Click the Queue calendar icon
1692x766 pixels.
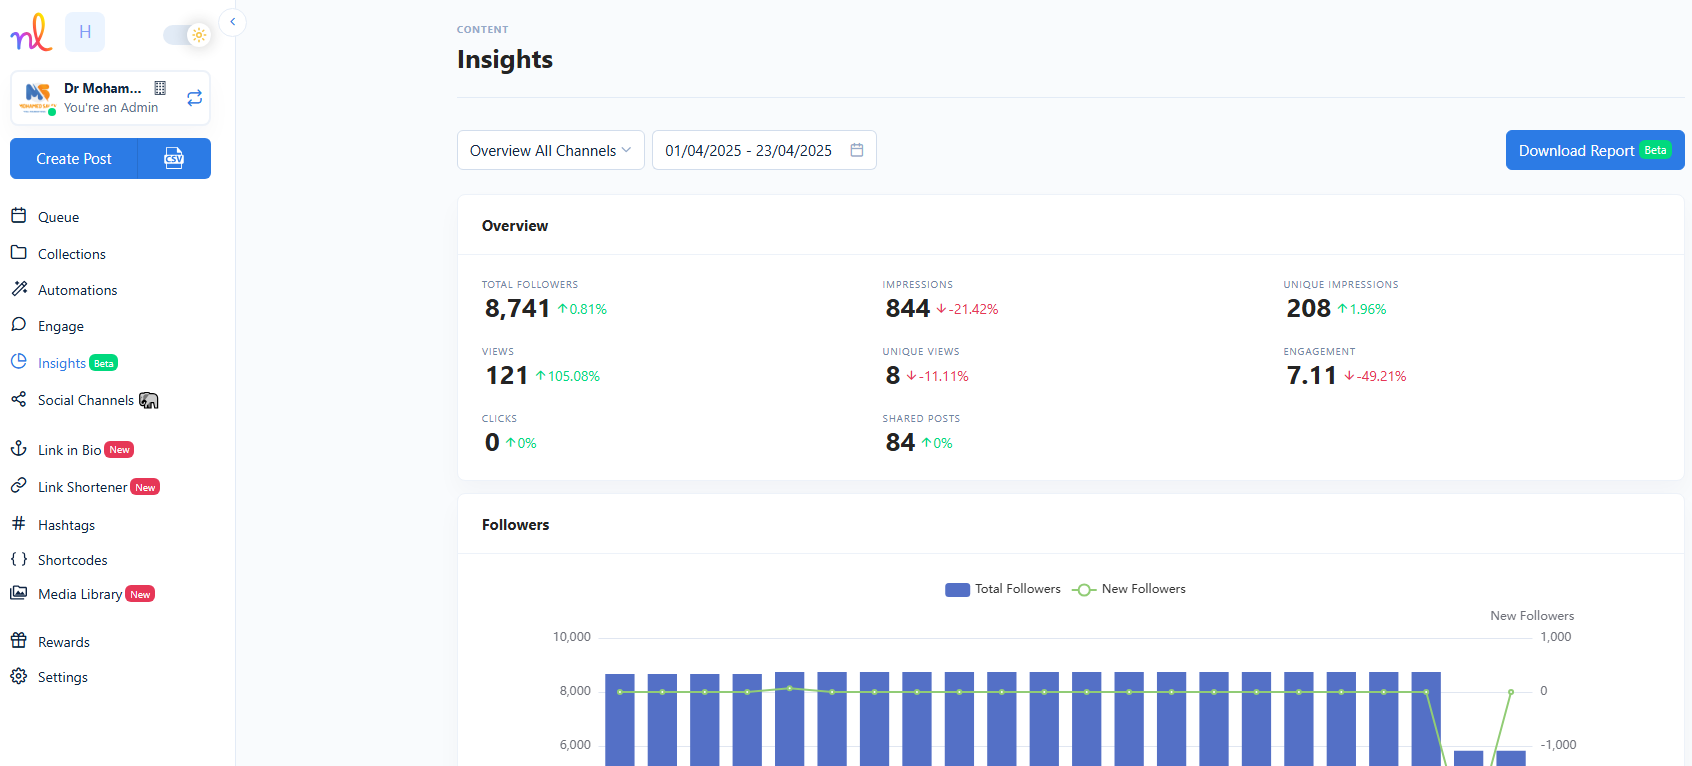tap(19, 216)
